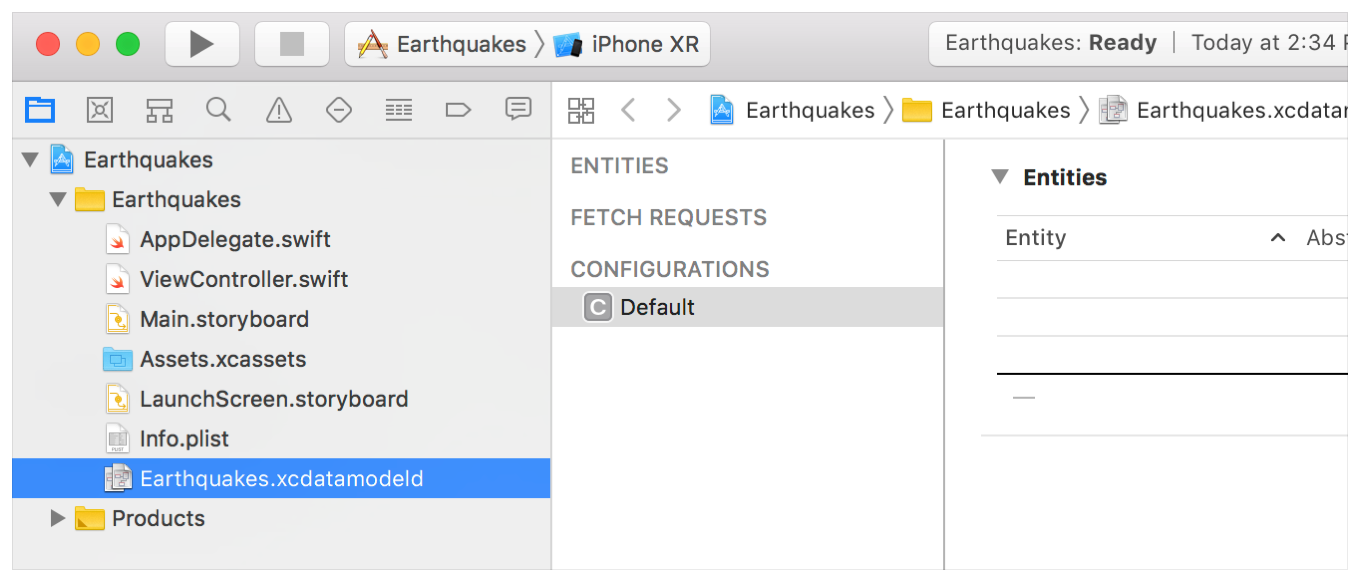
Task: Open the Breakpoint navigator
Action: click(x=458, y=110)
